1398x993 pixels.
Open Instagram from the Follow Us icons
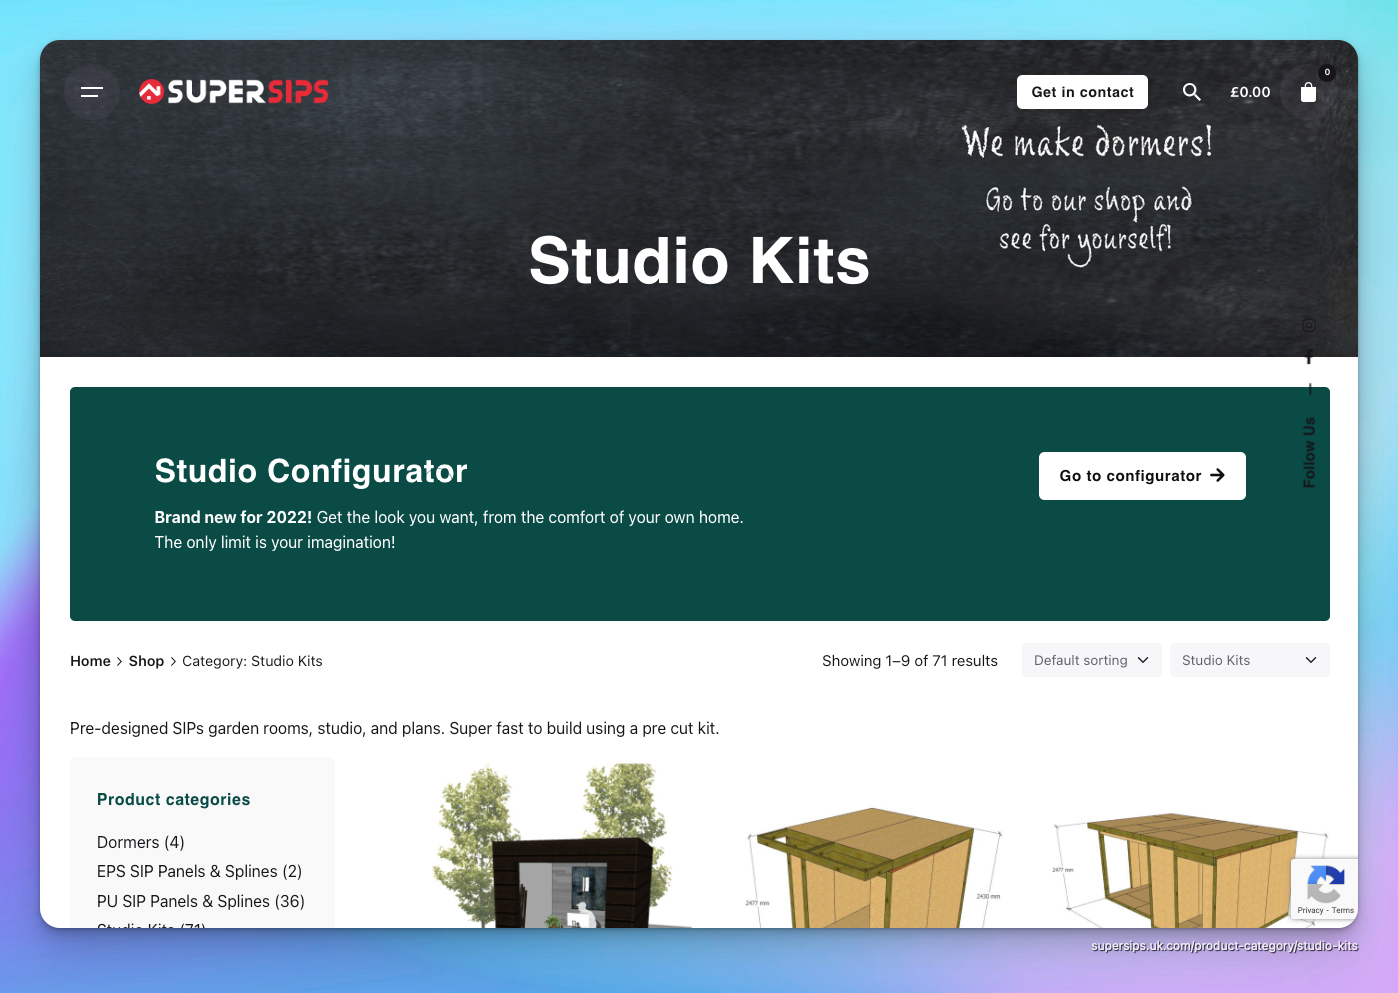click(x=1309, y=325)
